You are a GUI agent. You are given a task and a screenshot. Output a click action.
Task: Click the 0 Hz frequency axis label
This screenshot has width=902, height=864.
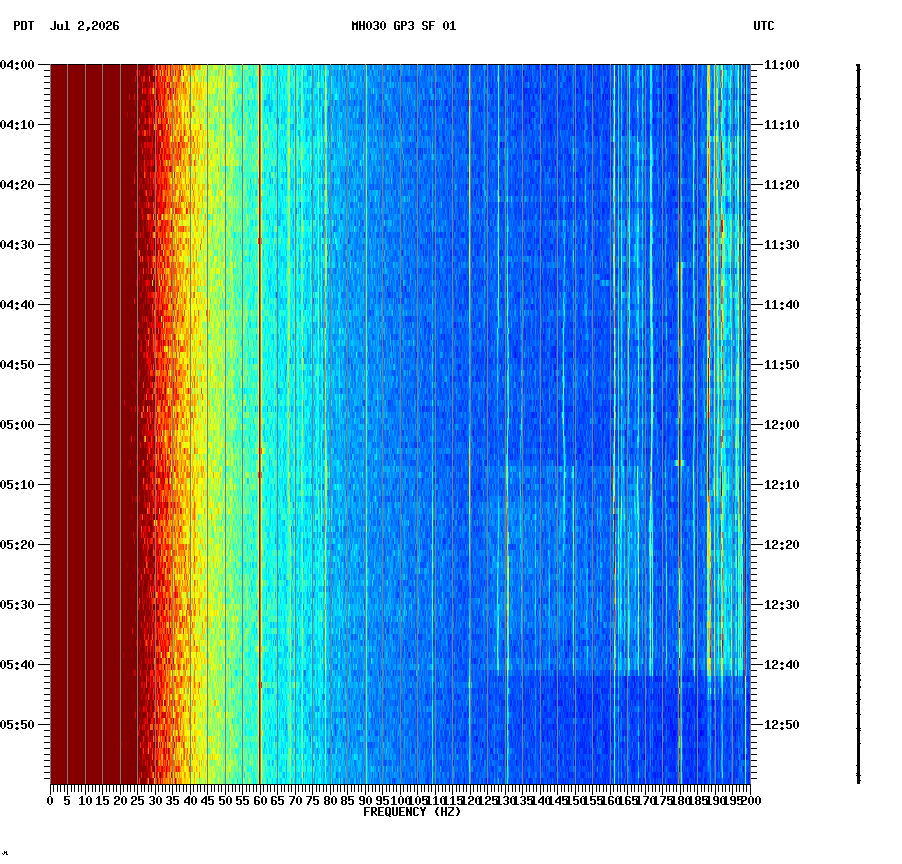pos(51,801)
